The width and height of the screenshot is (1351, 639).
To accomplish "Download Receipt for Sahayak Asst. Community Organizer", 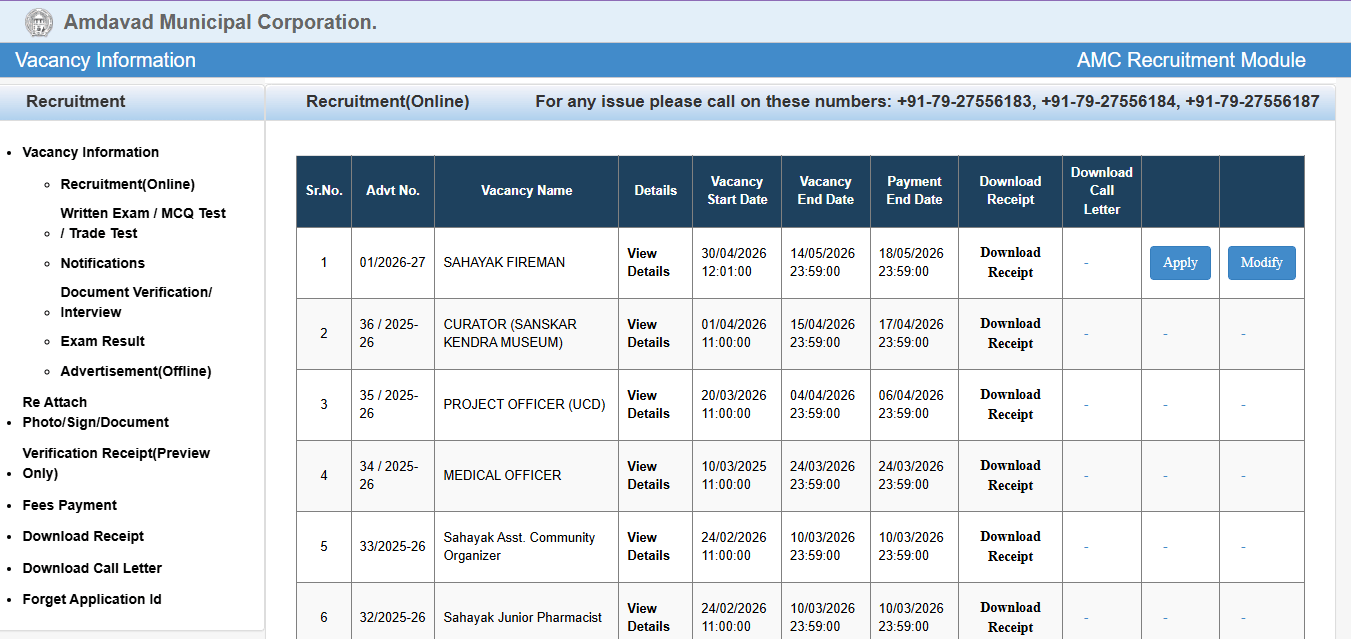I will [1010, 546].
